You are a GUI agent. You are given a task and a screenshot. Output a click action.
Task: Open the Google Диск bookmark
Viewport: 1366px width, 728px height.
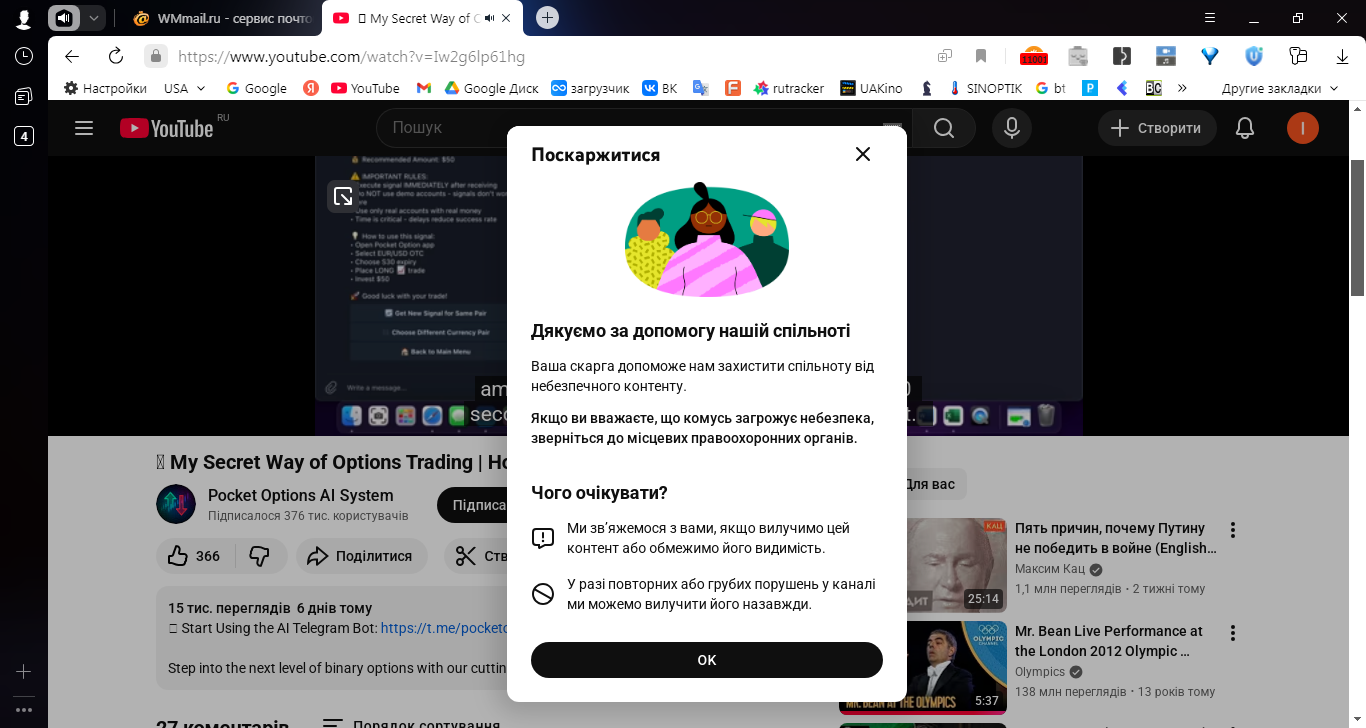click(x=492, y=88)
